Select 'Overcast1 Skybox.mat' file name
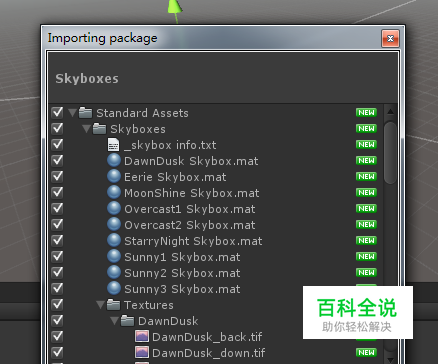Viewport: 438px width, 364px height. click(x=190, y=209)
